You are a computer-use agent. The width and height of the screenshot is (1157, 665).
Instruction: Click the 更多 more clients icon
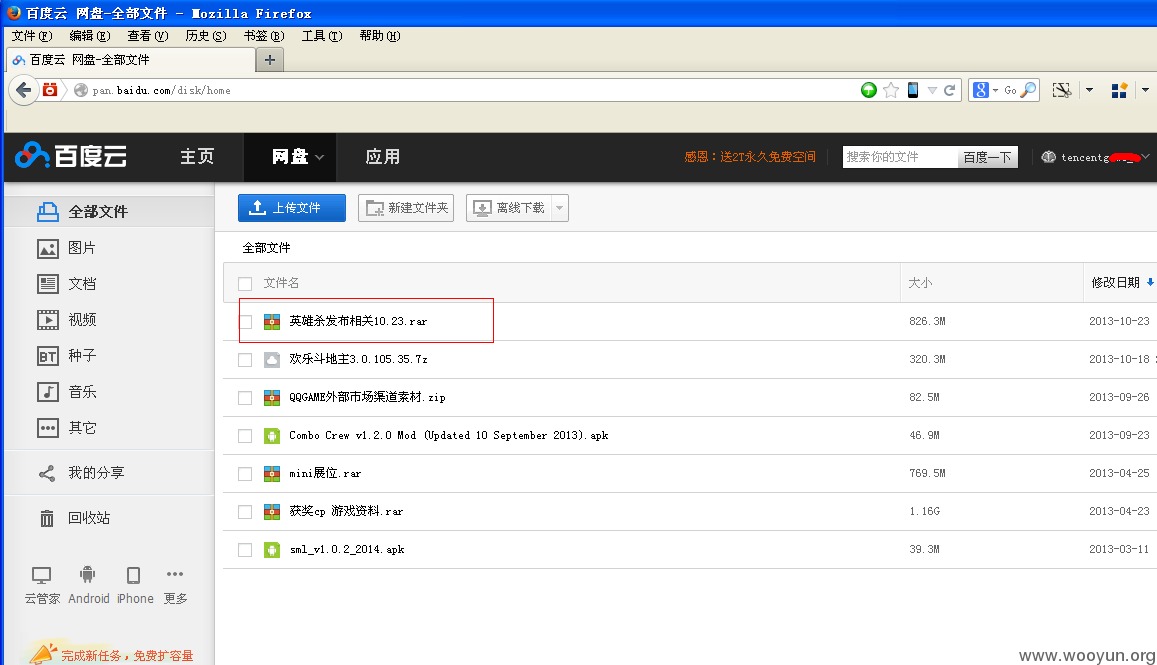point(175,574)
